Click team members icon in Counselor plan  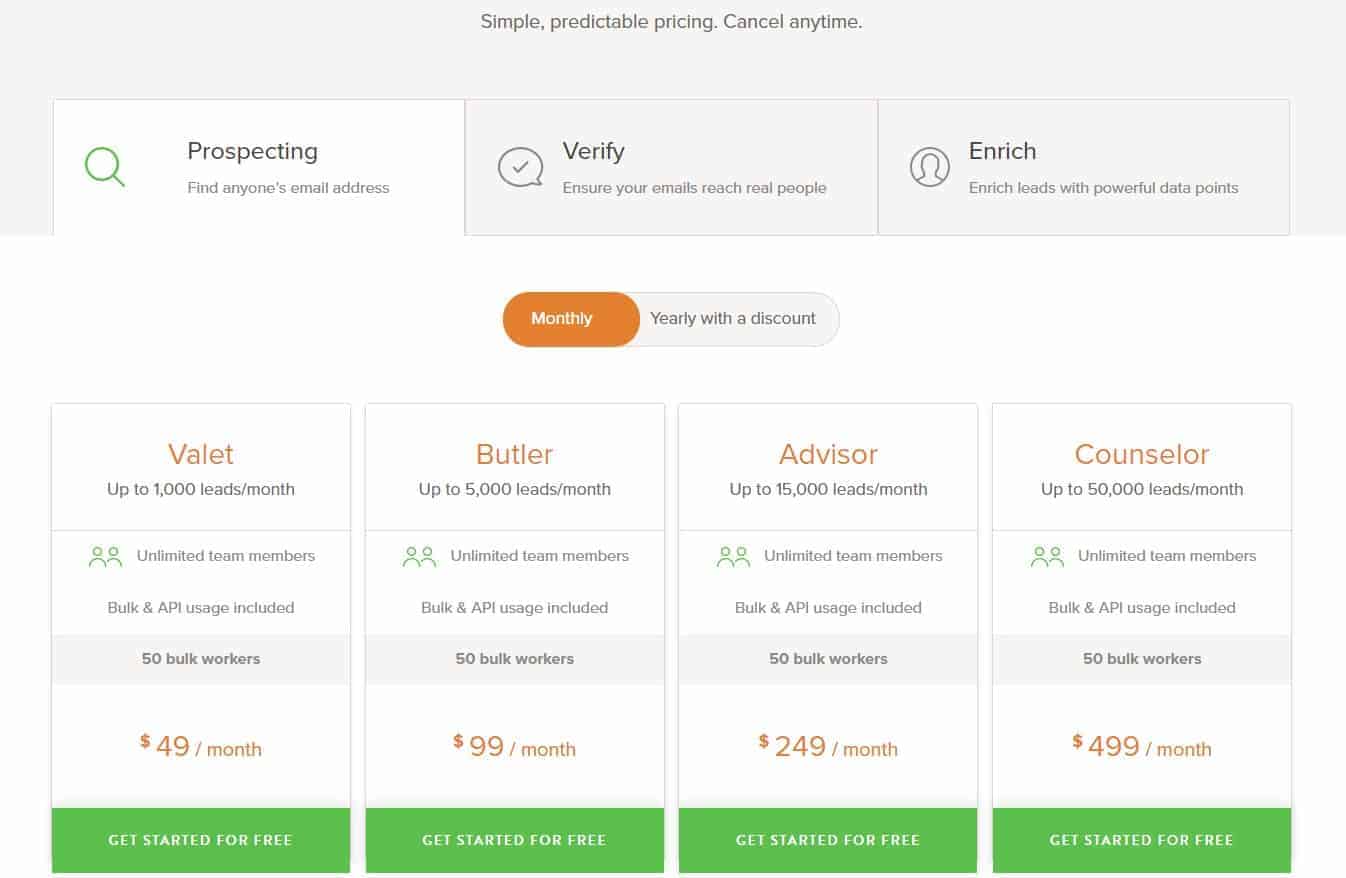click(x=1047, y=557)
